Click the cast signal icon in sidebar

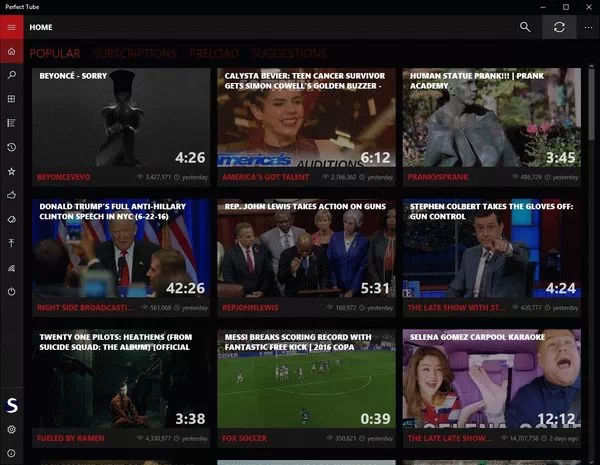pos(11,268)
